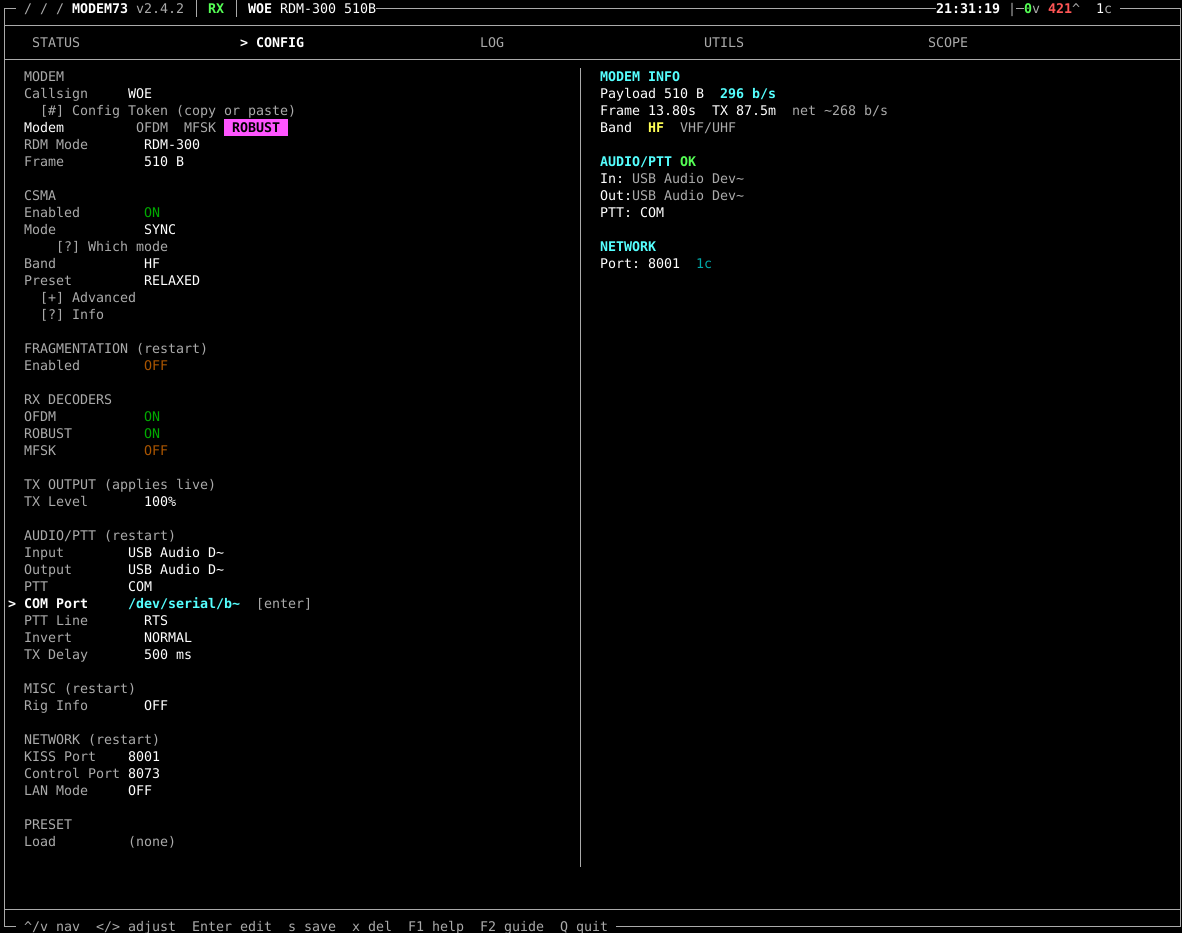Switch to the SCOPE tab
The height and width of the screenshot is (933, 1182).
click(948, 43)
